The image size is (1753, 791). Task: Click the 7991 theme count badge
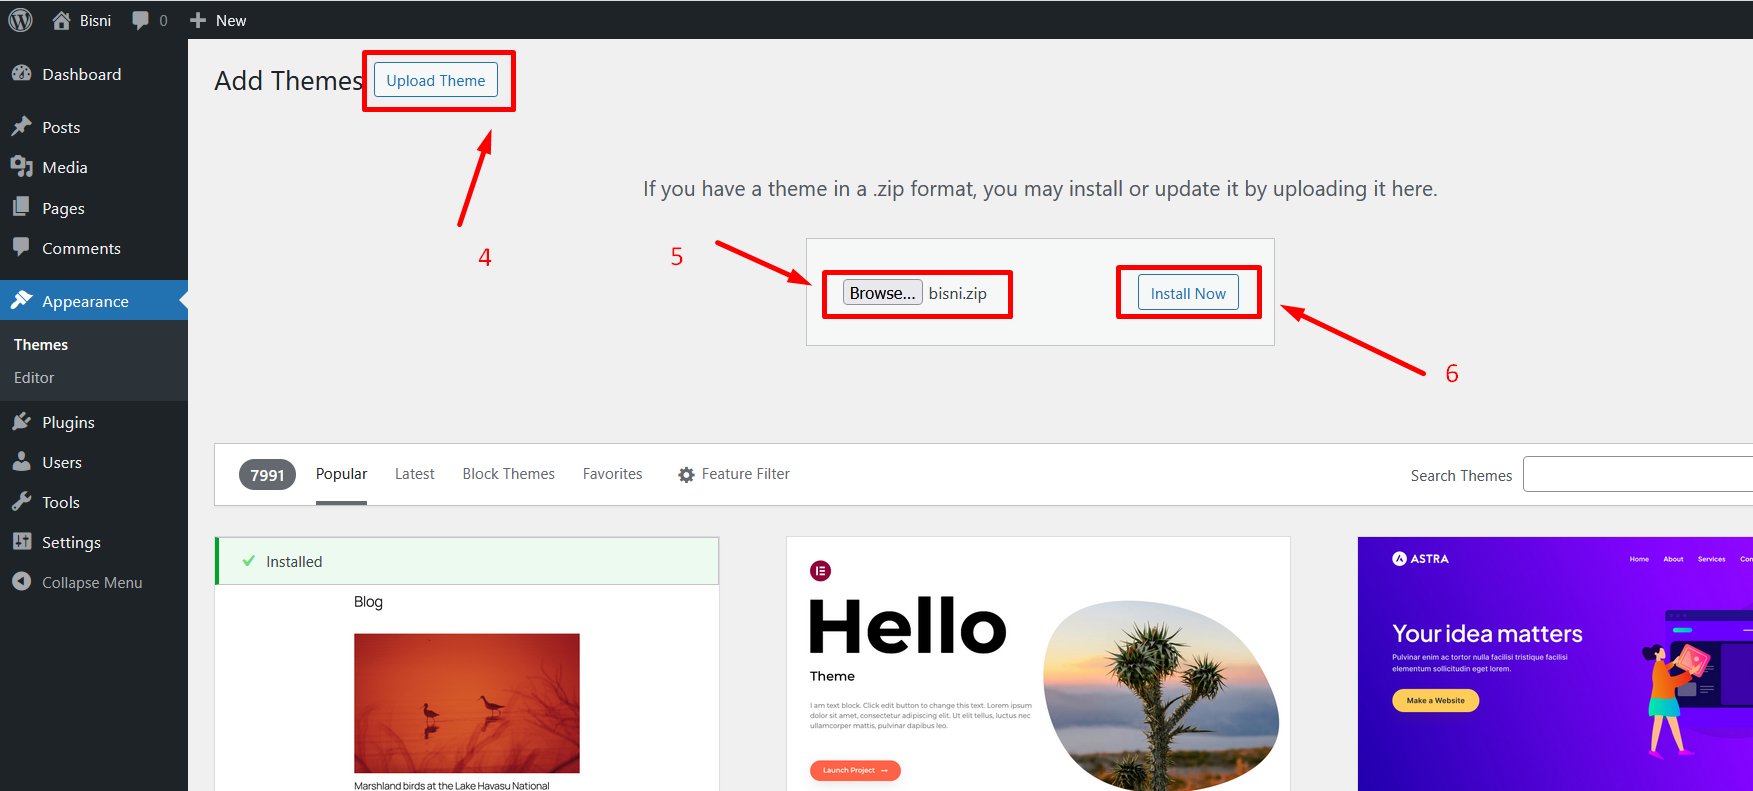click(x=267, y=475)
